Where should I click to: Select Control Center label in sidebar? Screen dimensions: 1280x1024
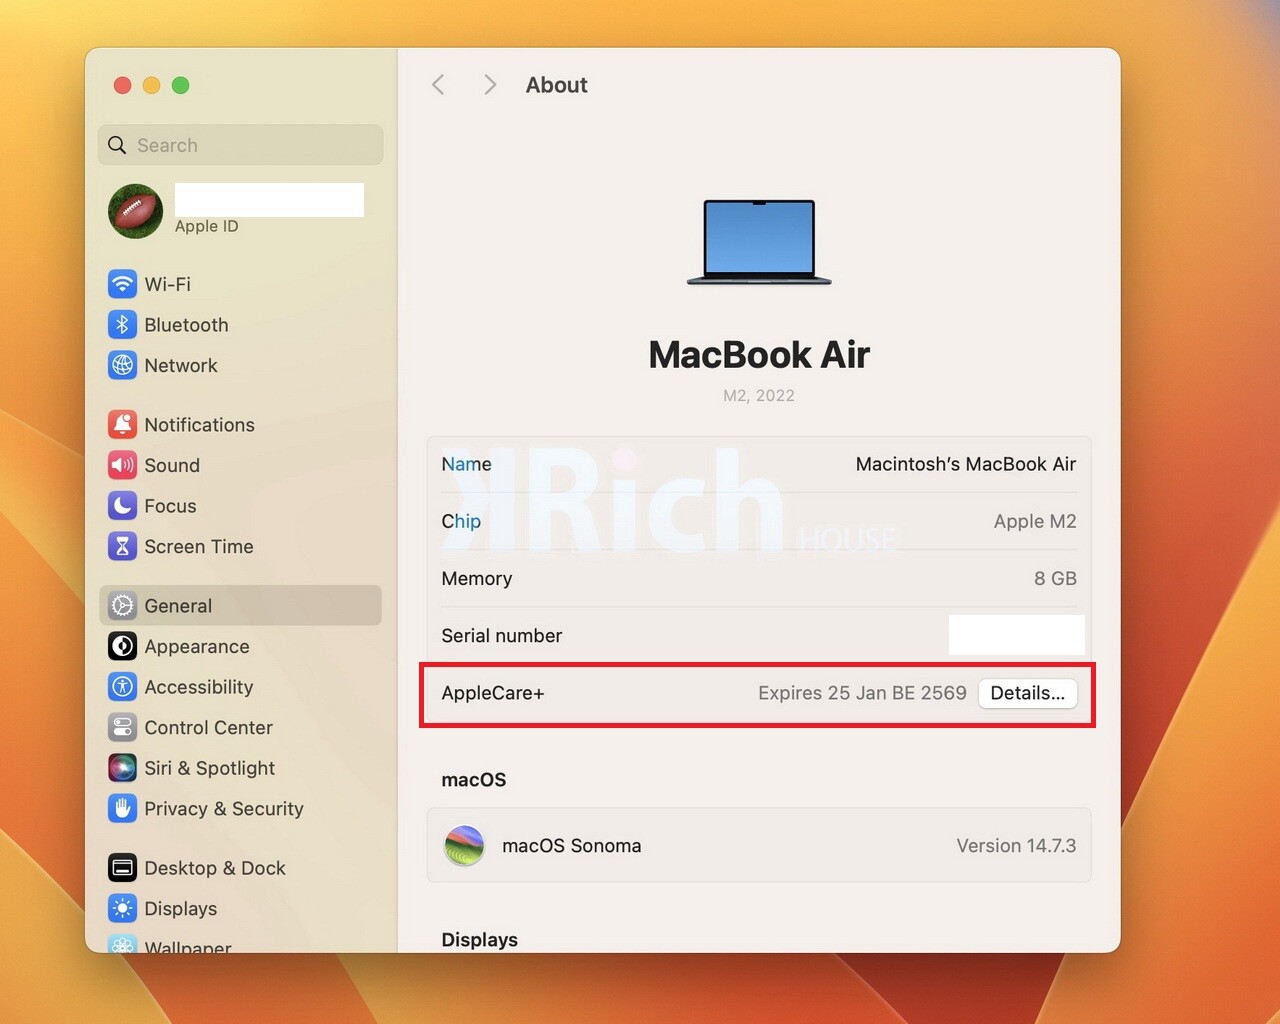point(209,728)
